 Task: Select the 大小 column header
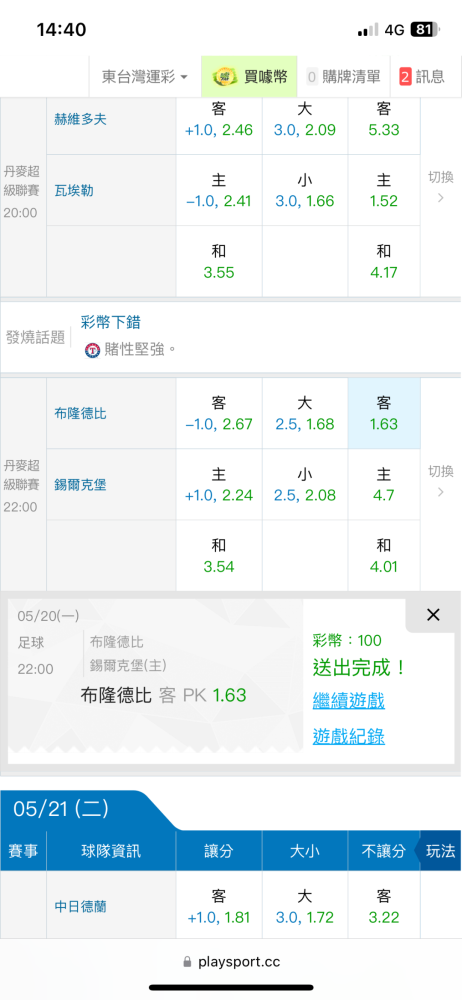304,851
